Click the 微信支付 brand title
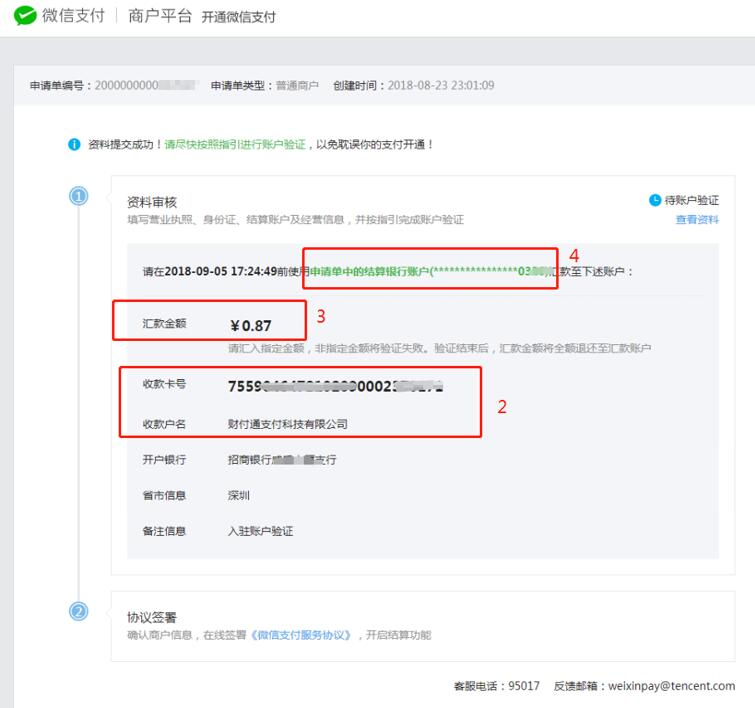Viewport: 755px width, 708px height. (x=73, y=16)
